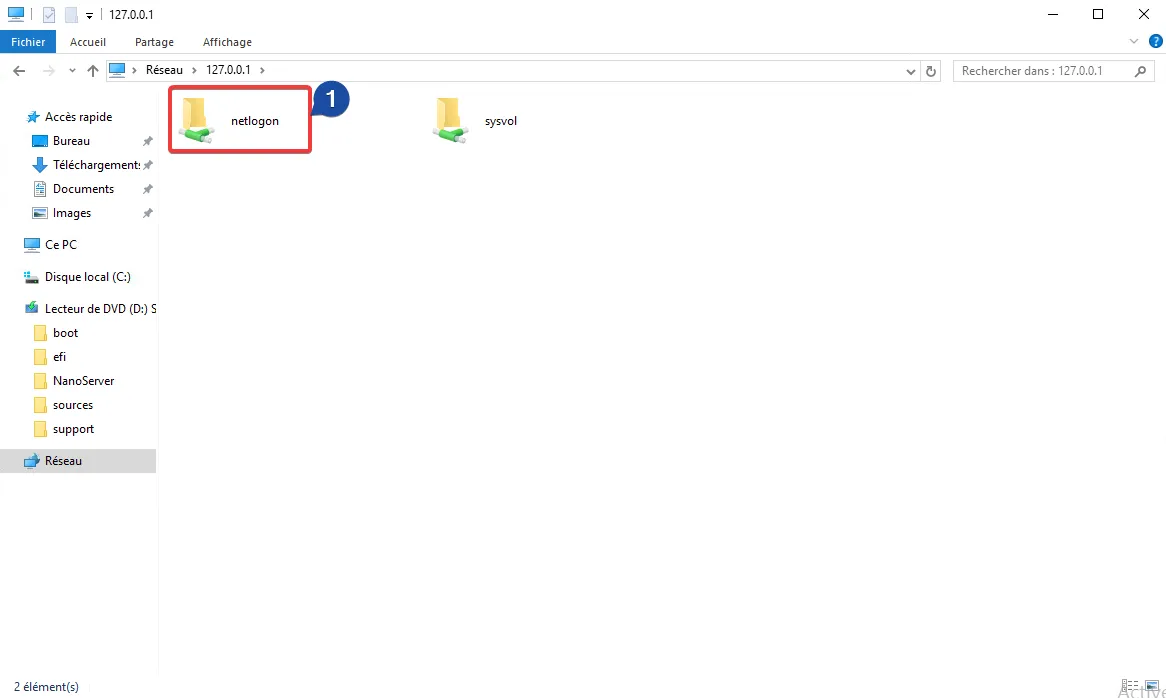Open address bar history dropdown
Screen dimensions: 1166x698
tap(910, 71)
